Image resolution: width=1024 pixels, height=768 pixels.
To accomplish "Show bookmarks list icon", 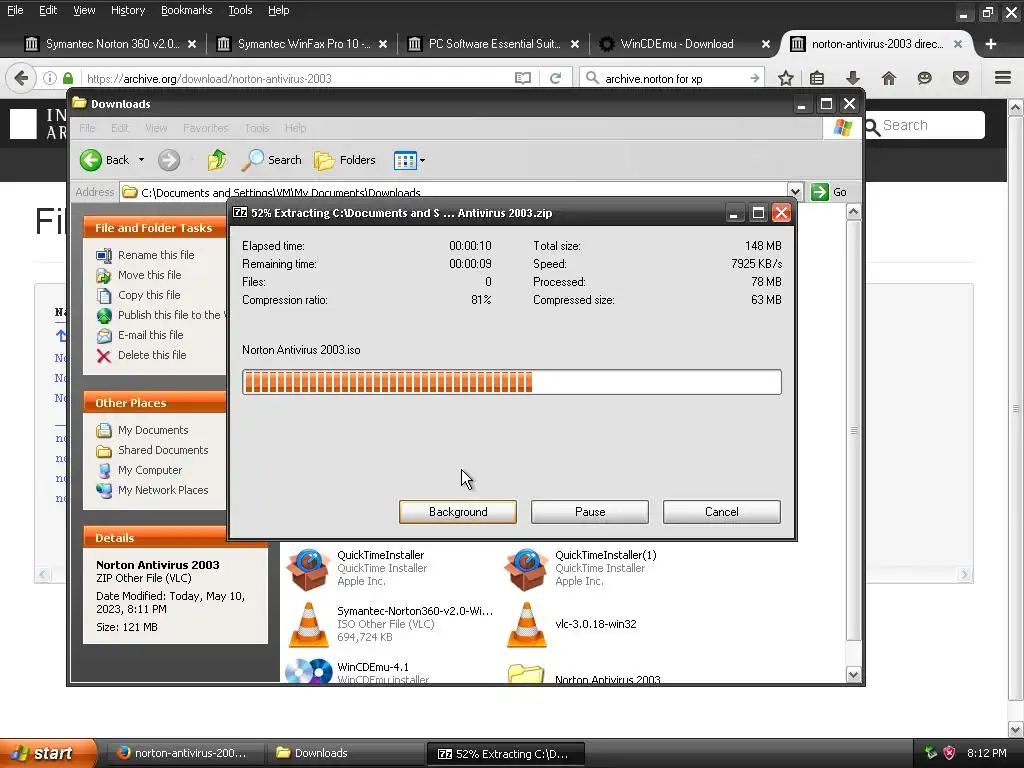I will click(x=817, y=78).
